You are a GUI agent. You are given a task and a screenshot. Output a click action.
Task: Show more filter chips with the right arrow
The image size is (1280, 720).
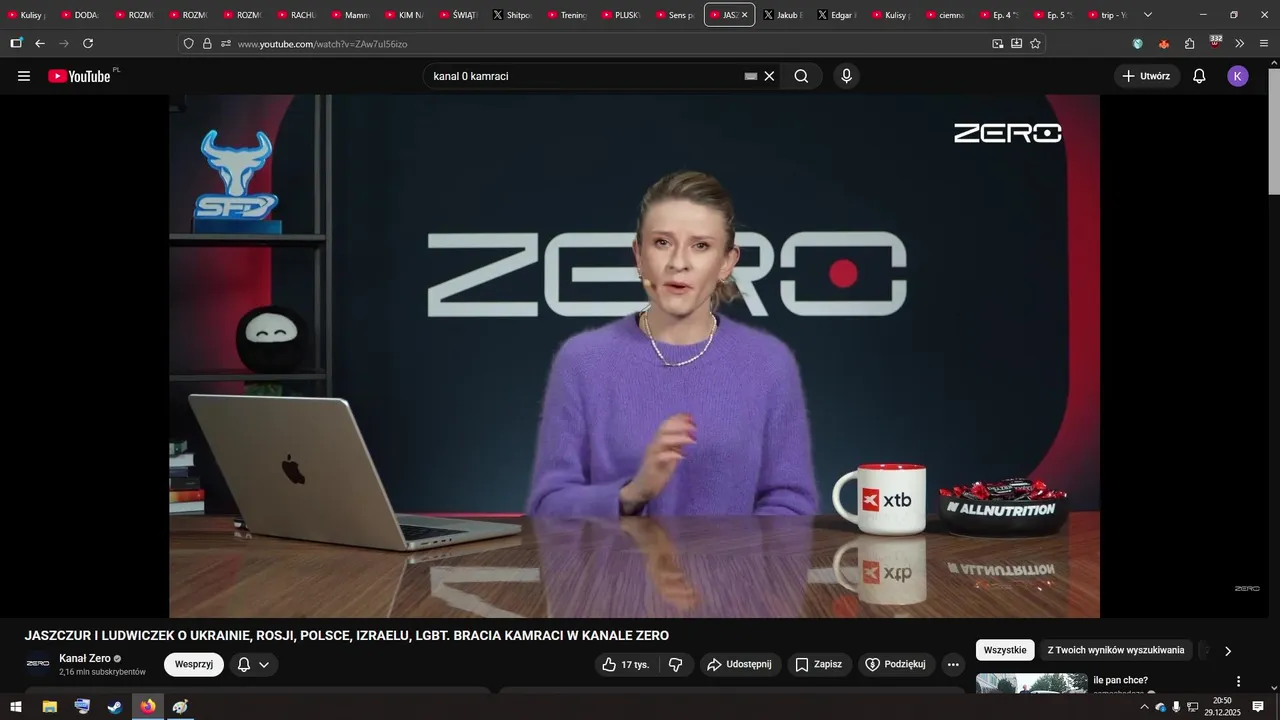tap(1228, 650)
